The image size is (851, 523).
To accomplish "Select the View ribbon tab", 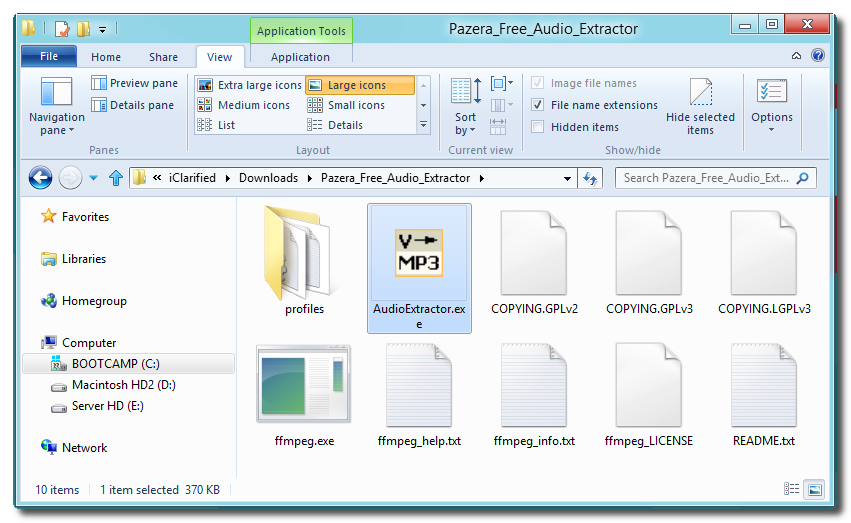I will pos(219,57).
